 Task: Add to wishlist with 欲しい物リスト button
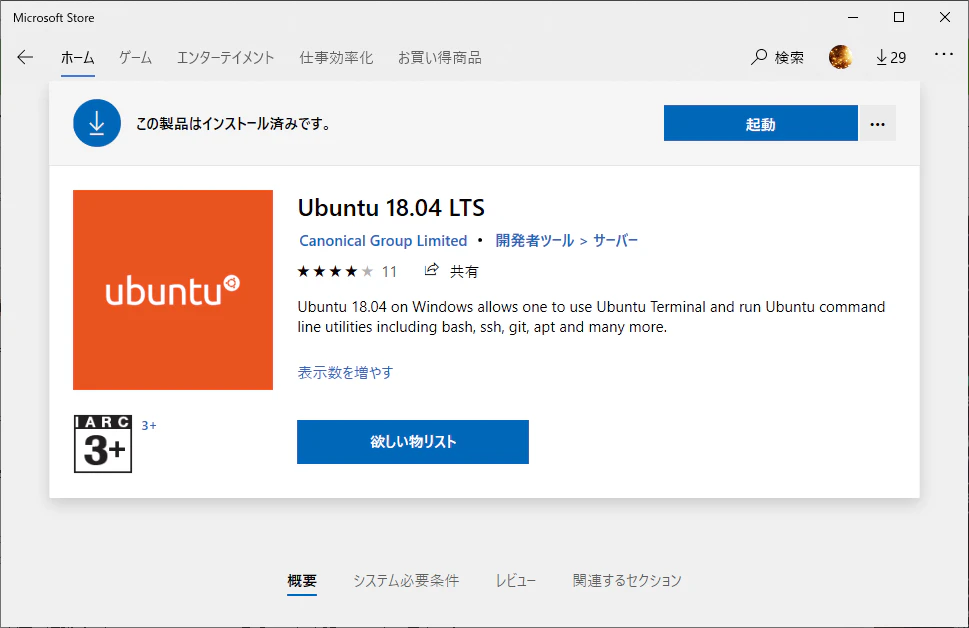[x=413, y=442]
